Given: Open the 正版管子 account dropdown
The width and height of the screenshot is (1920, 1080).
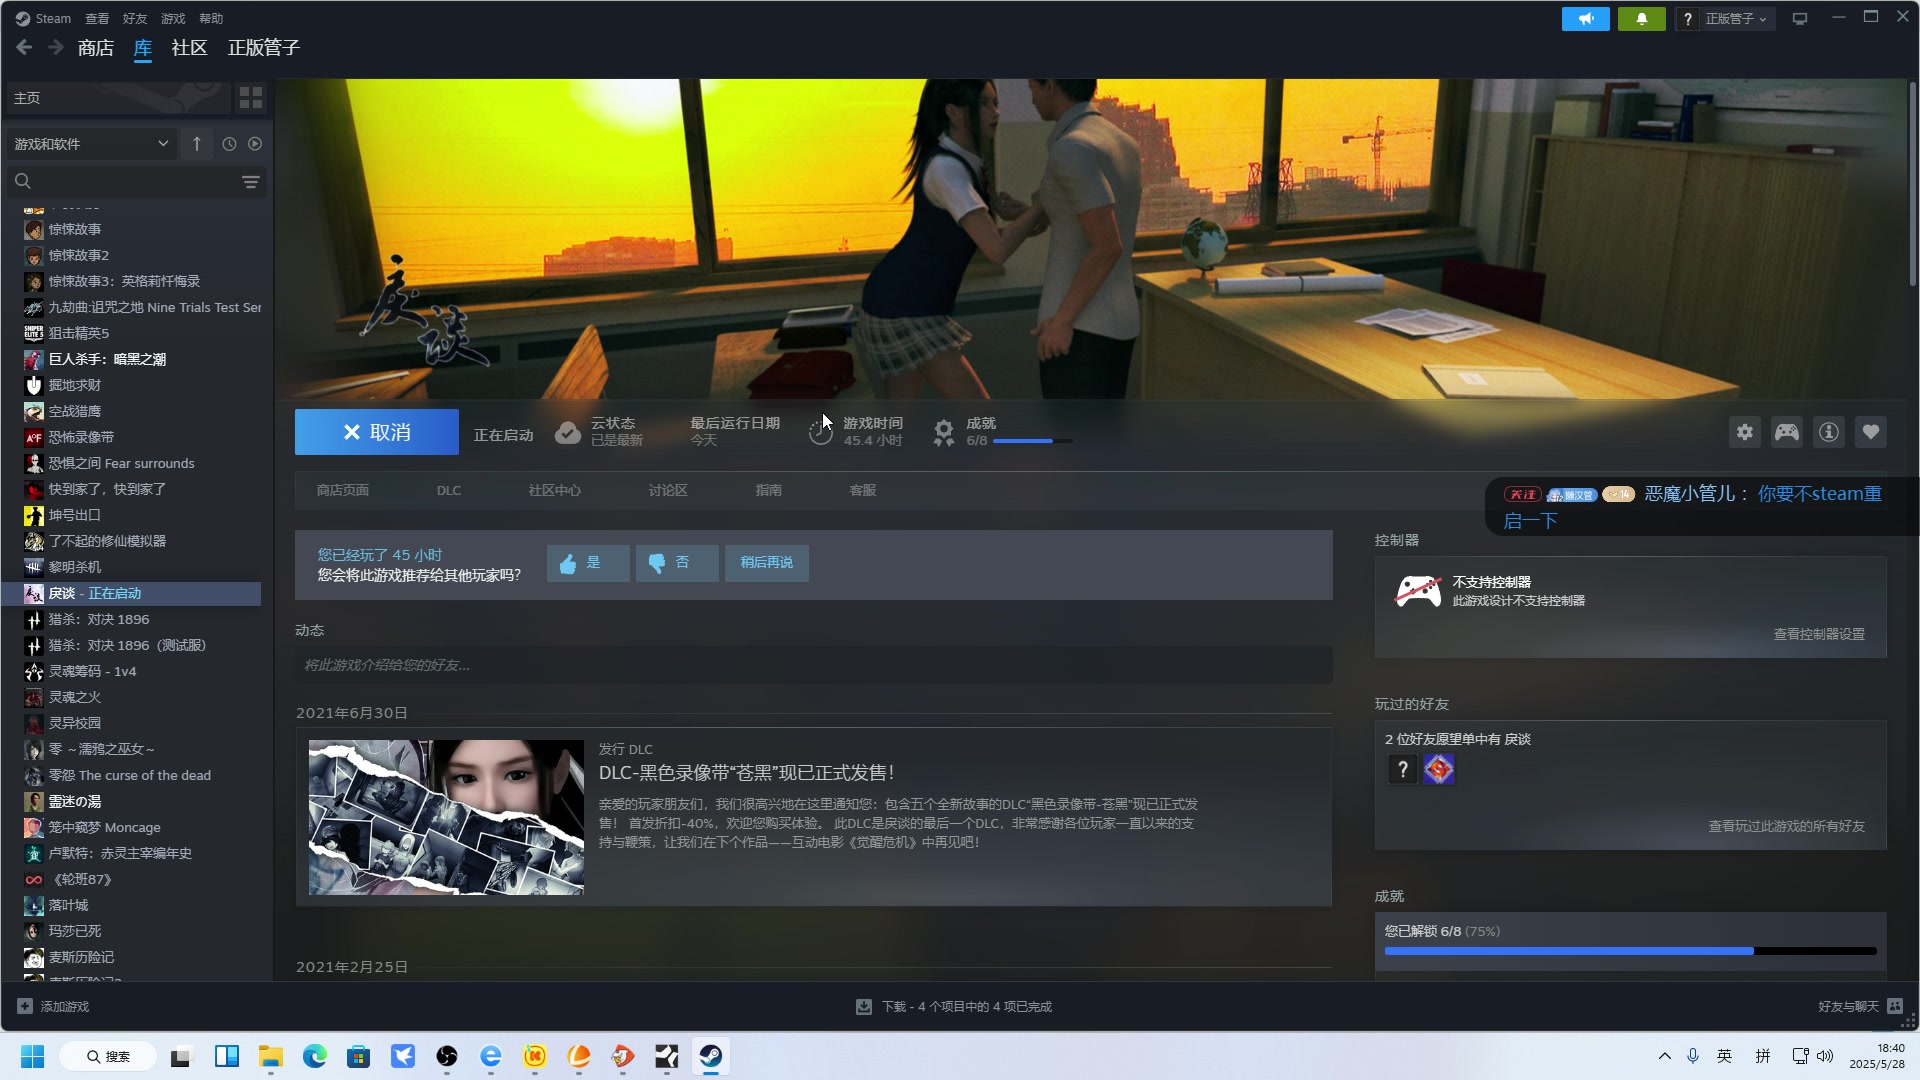Looking at the screenshot, I should pyautogui.click(x=1736, y=19).
